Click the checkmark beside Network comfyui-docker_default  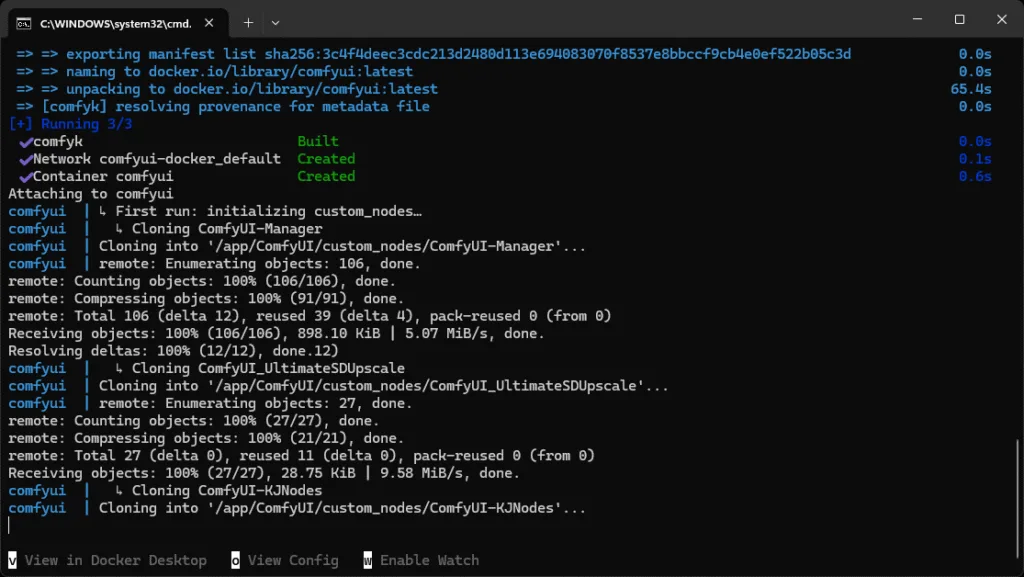(25, 159)
